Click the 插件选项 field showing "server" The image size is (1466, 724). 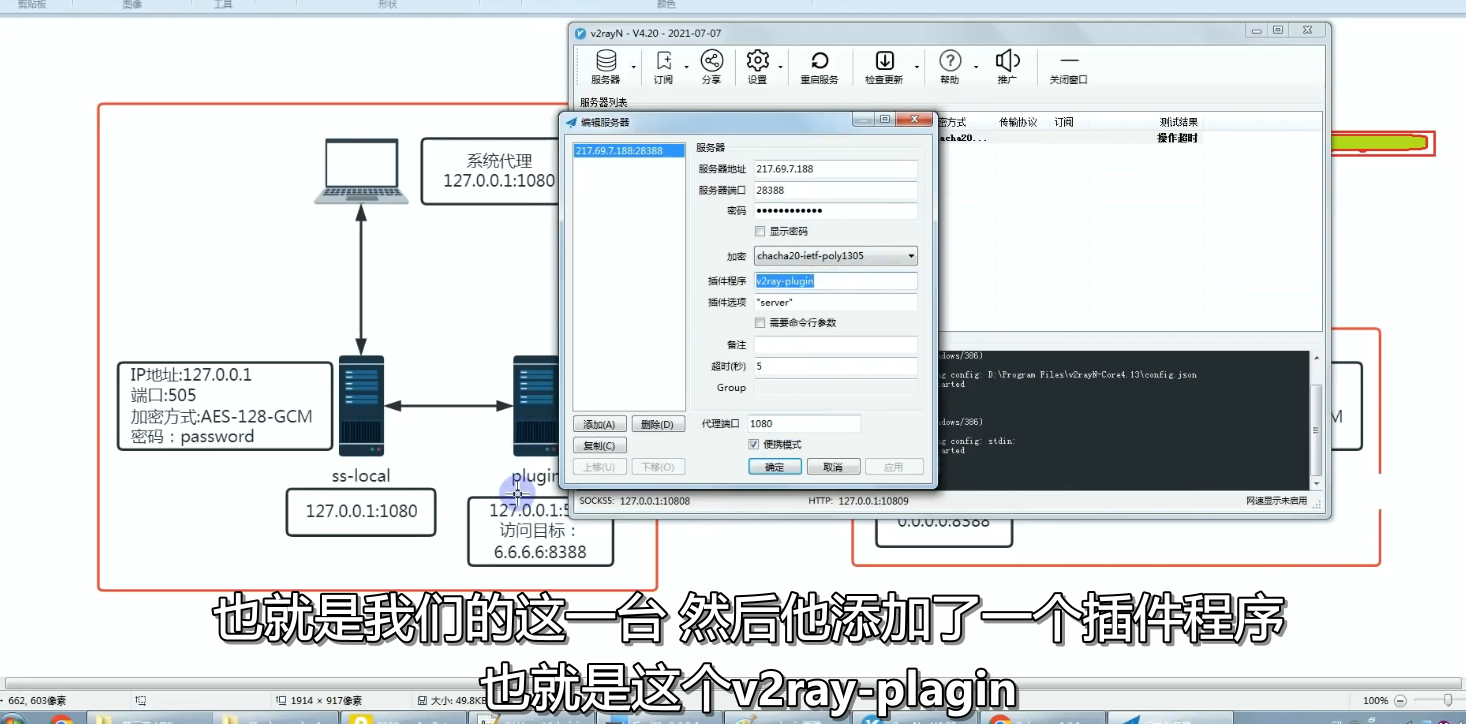(835, 302)
